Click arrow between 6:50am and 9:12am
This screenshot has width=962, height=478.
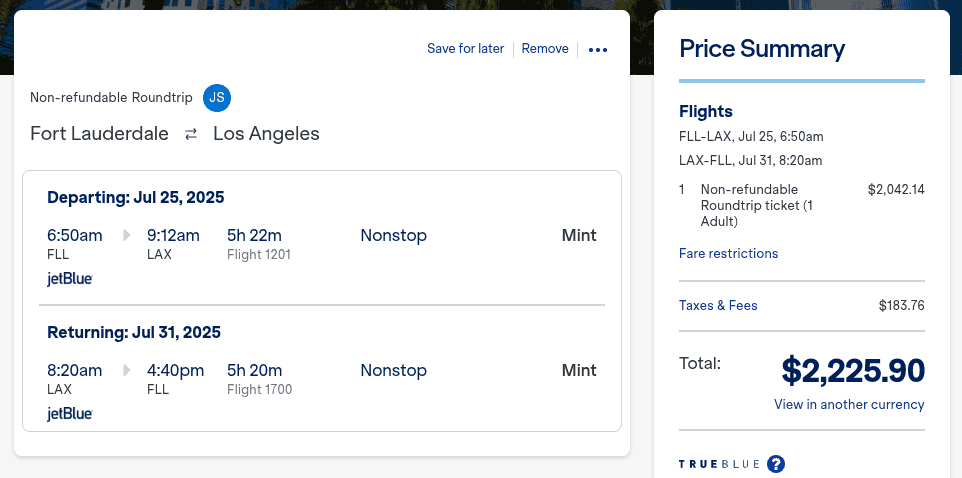126,236
